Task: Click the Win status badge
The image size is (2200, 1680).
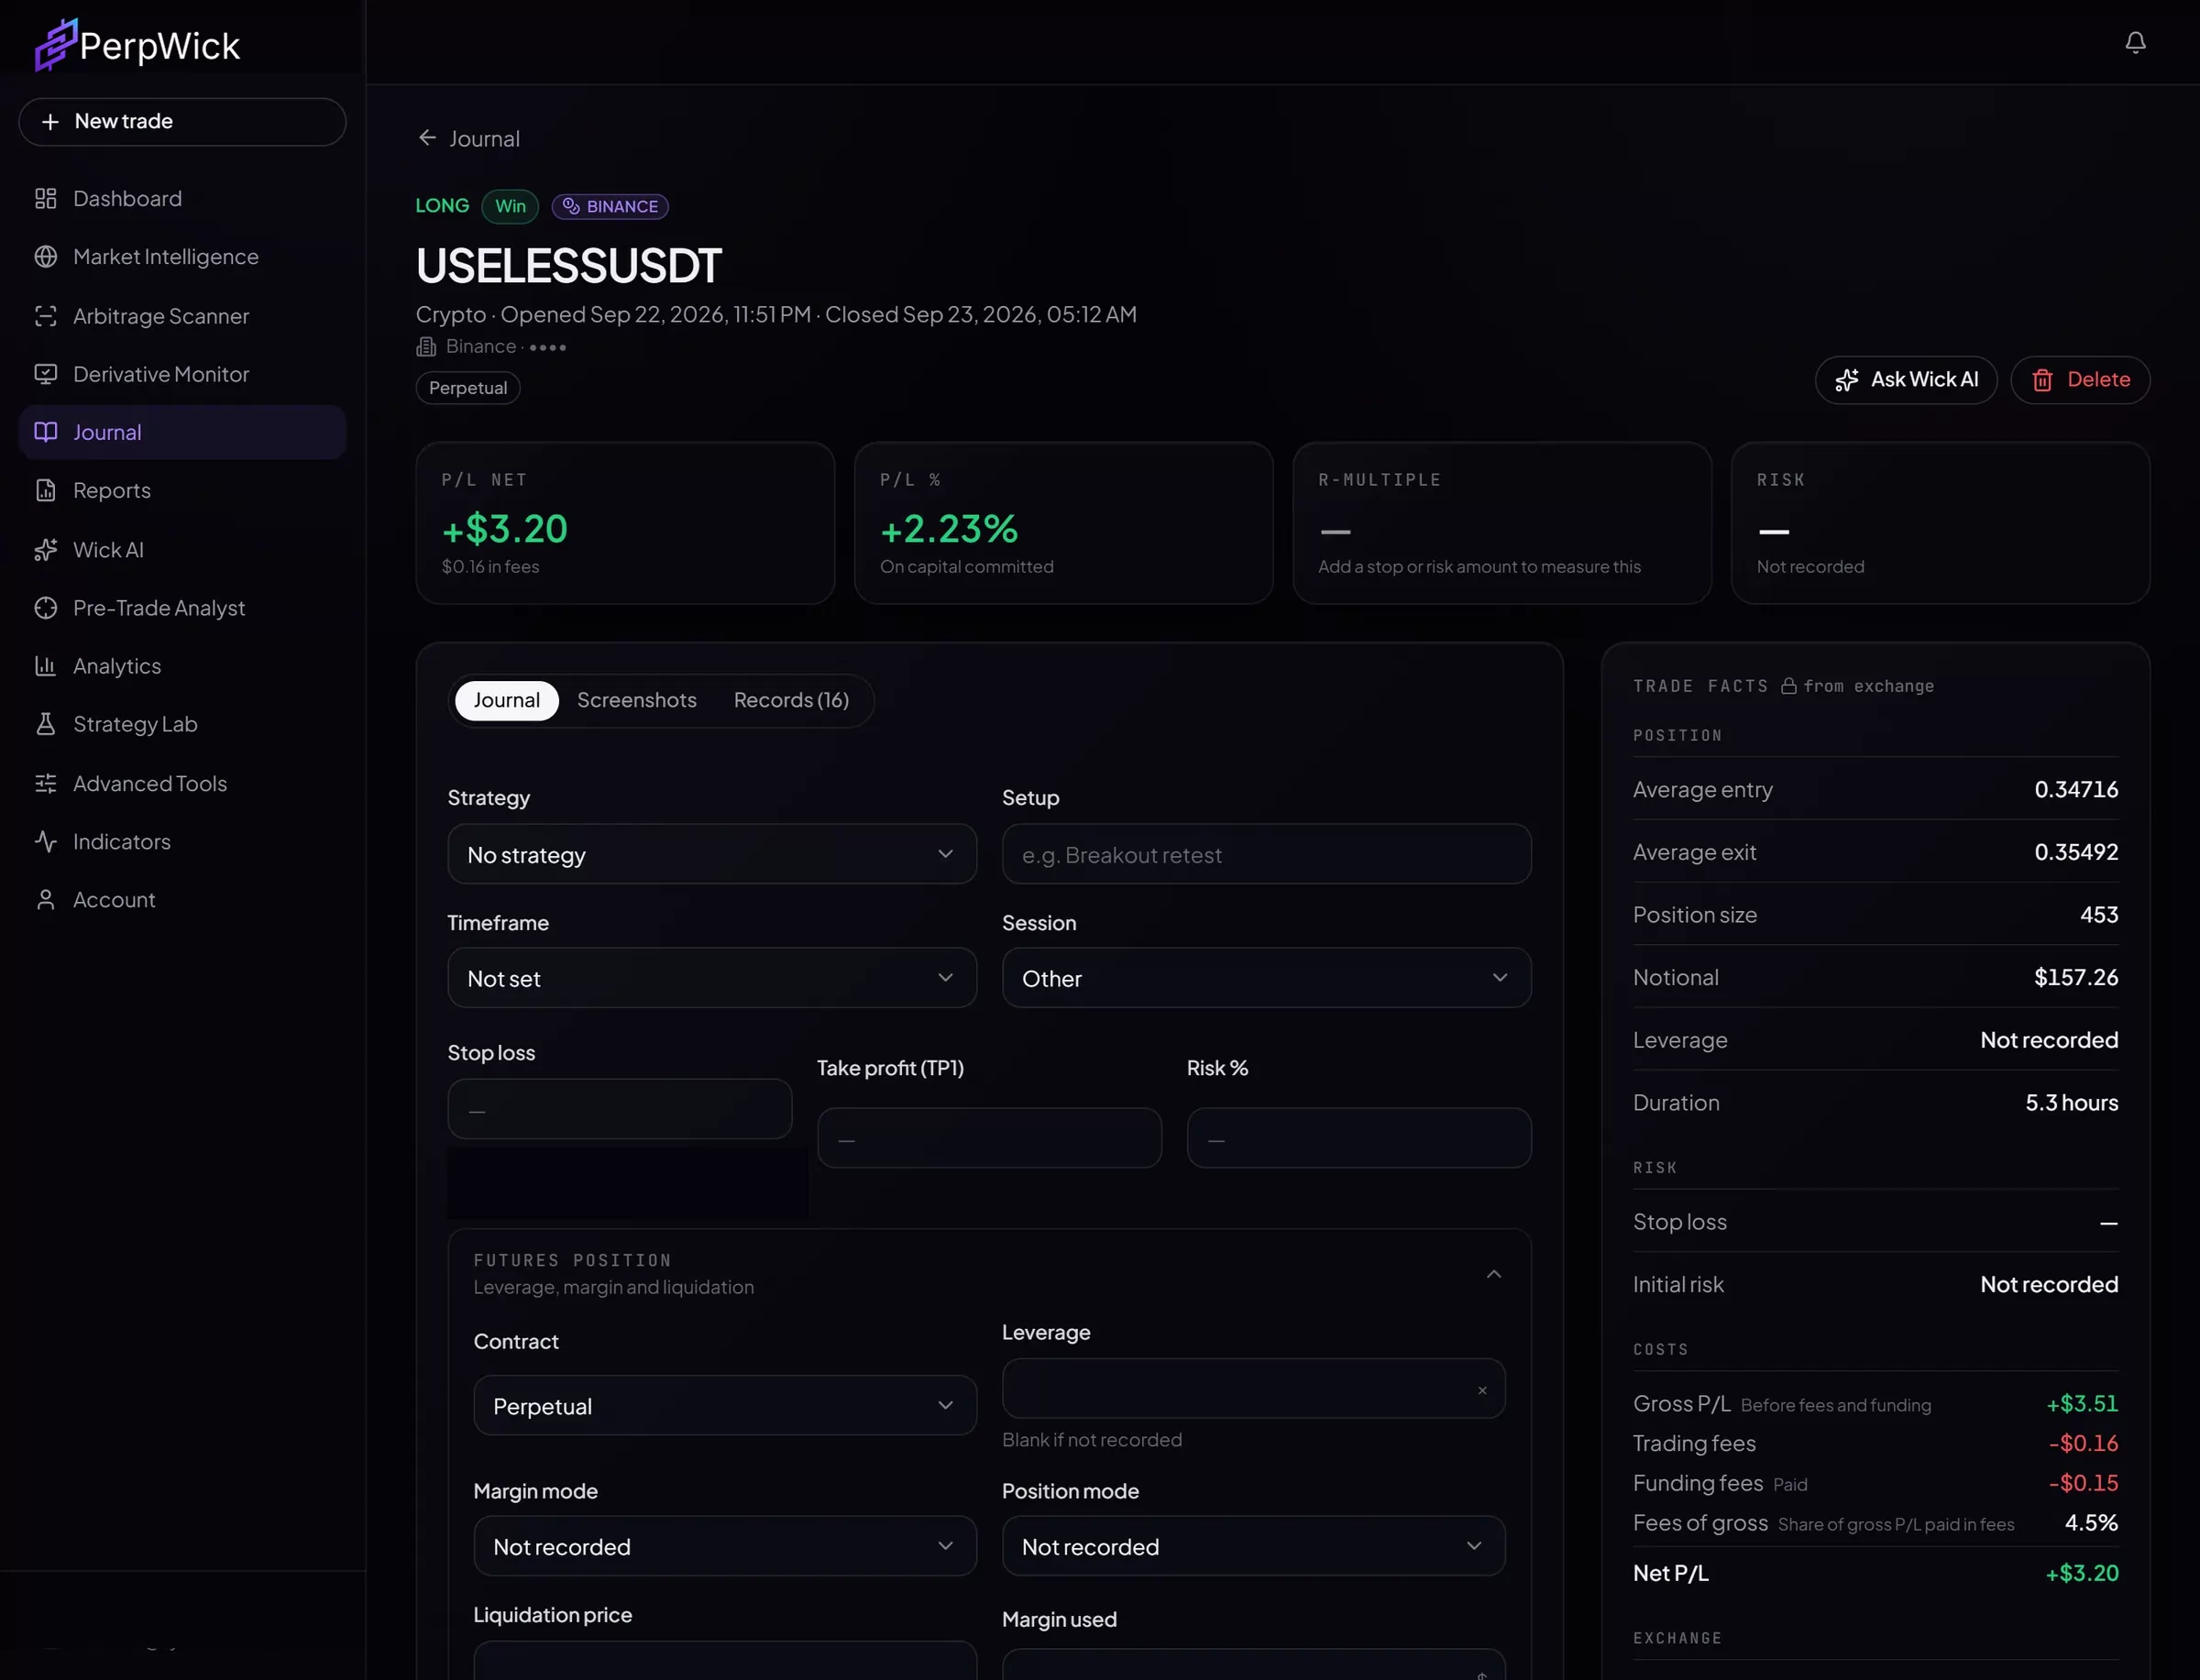Action: coord(510,206)
